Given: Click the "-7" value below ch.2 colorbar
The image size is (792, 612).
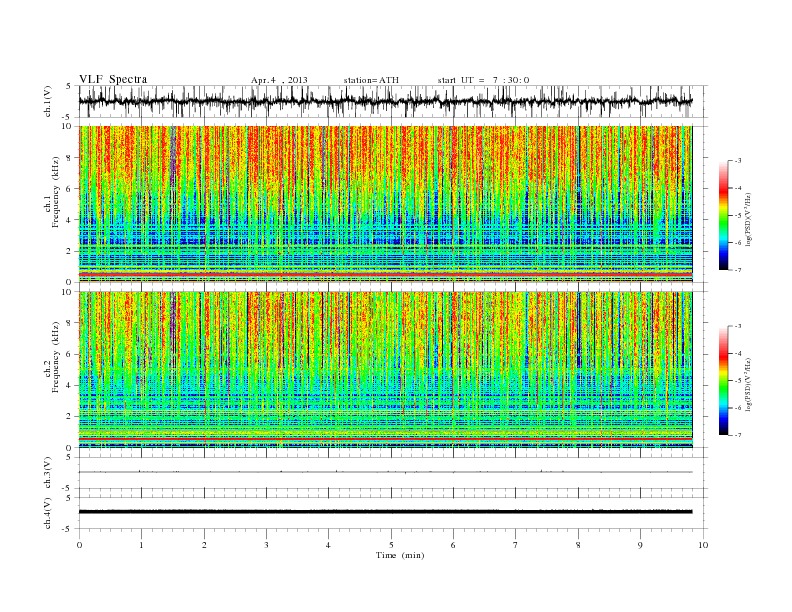Looking at the screenshot, I should [738, 435].
